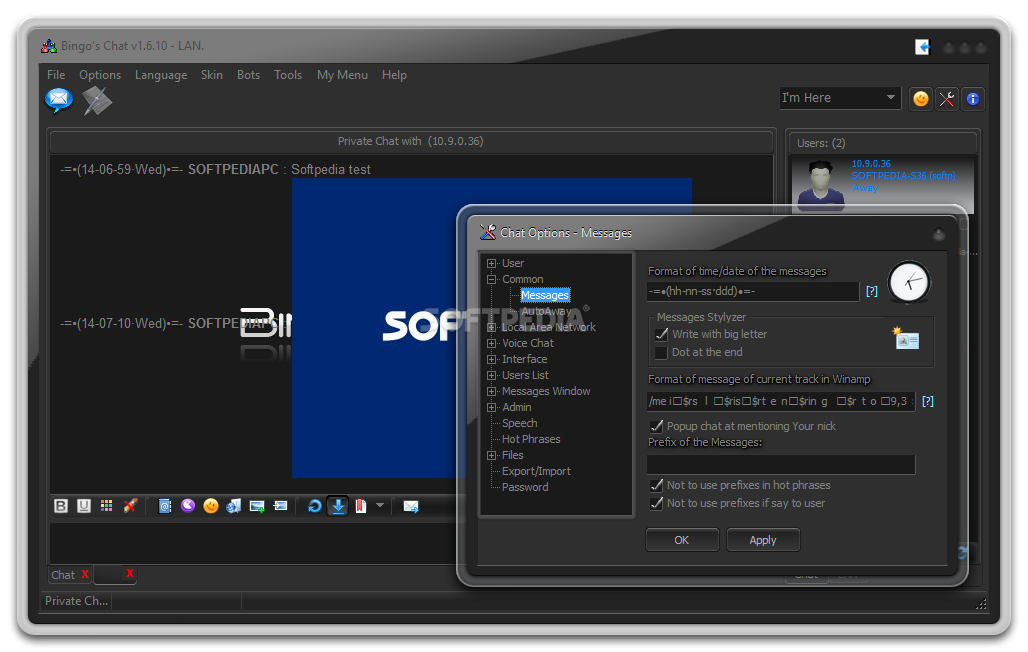
Task: Open options via the wrench and screwdriver icon
Action: (947, 99)
